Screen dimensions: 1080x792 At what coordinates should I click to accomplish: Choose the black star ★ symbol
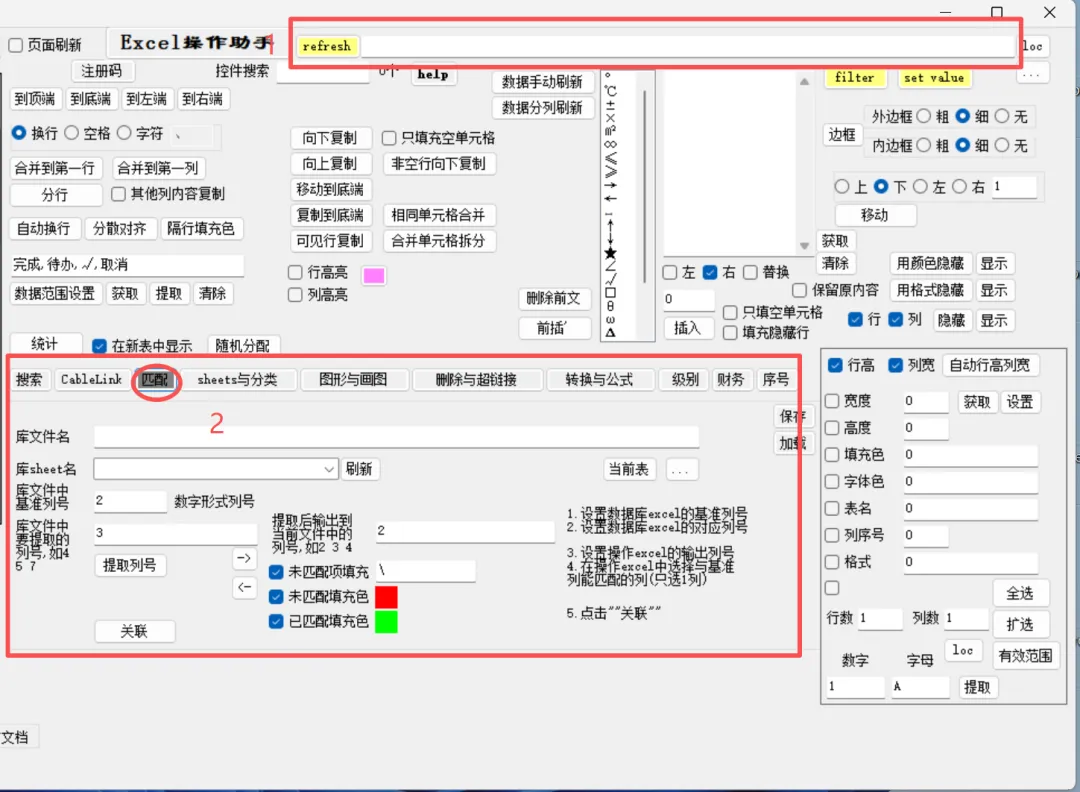click(610, 253)
